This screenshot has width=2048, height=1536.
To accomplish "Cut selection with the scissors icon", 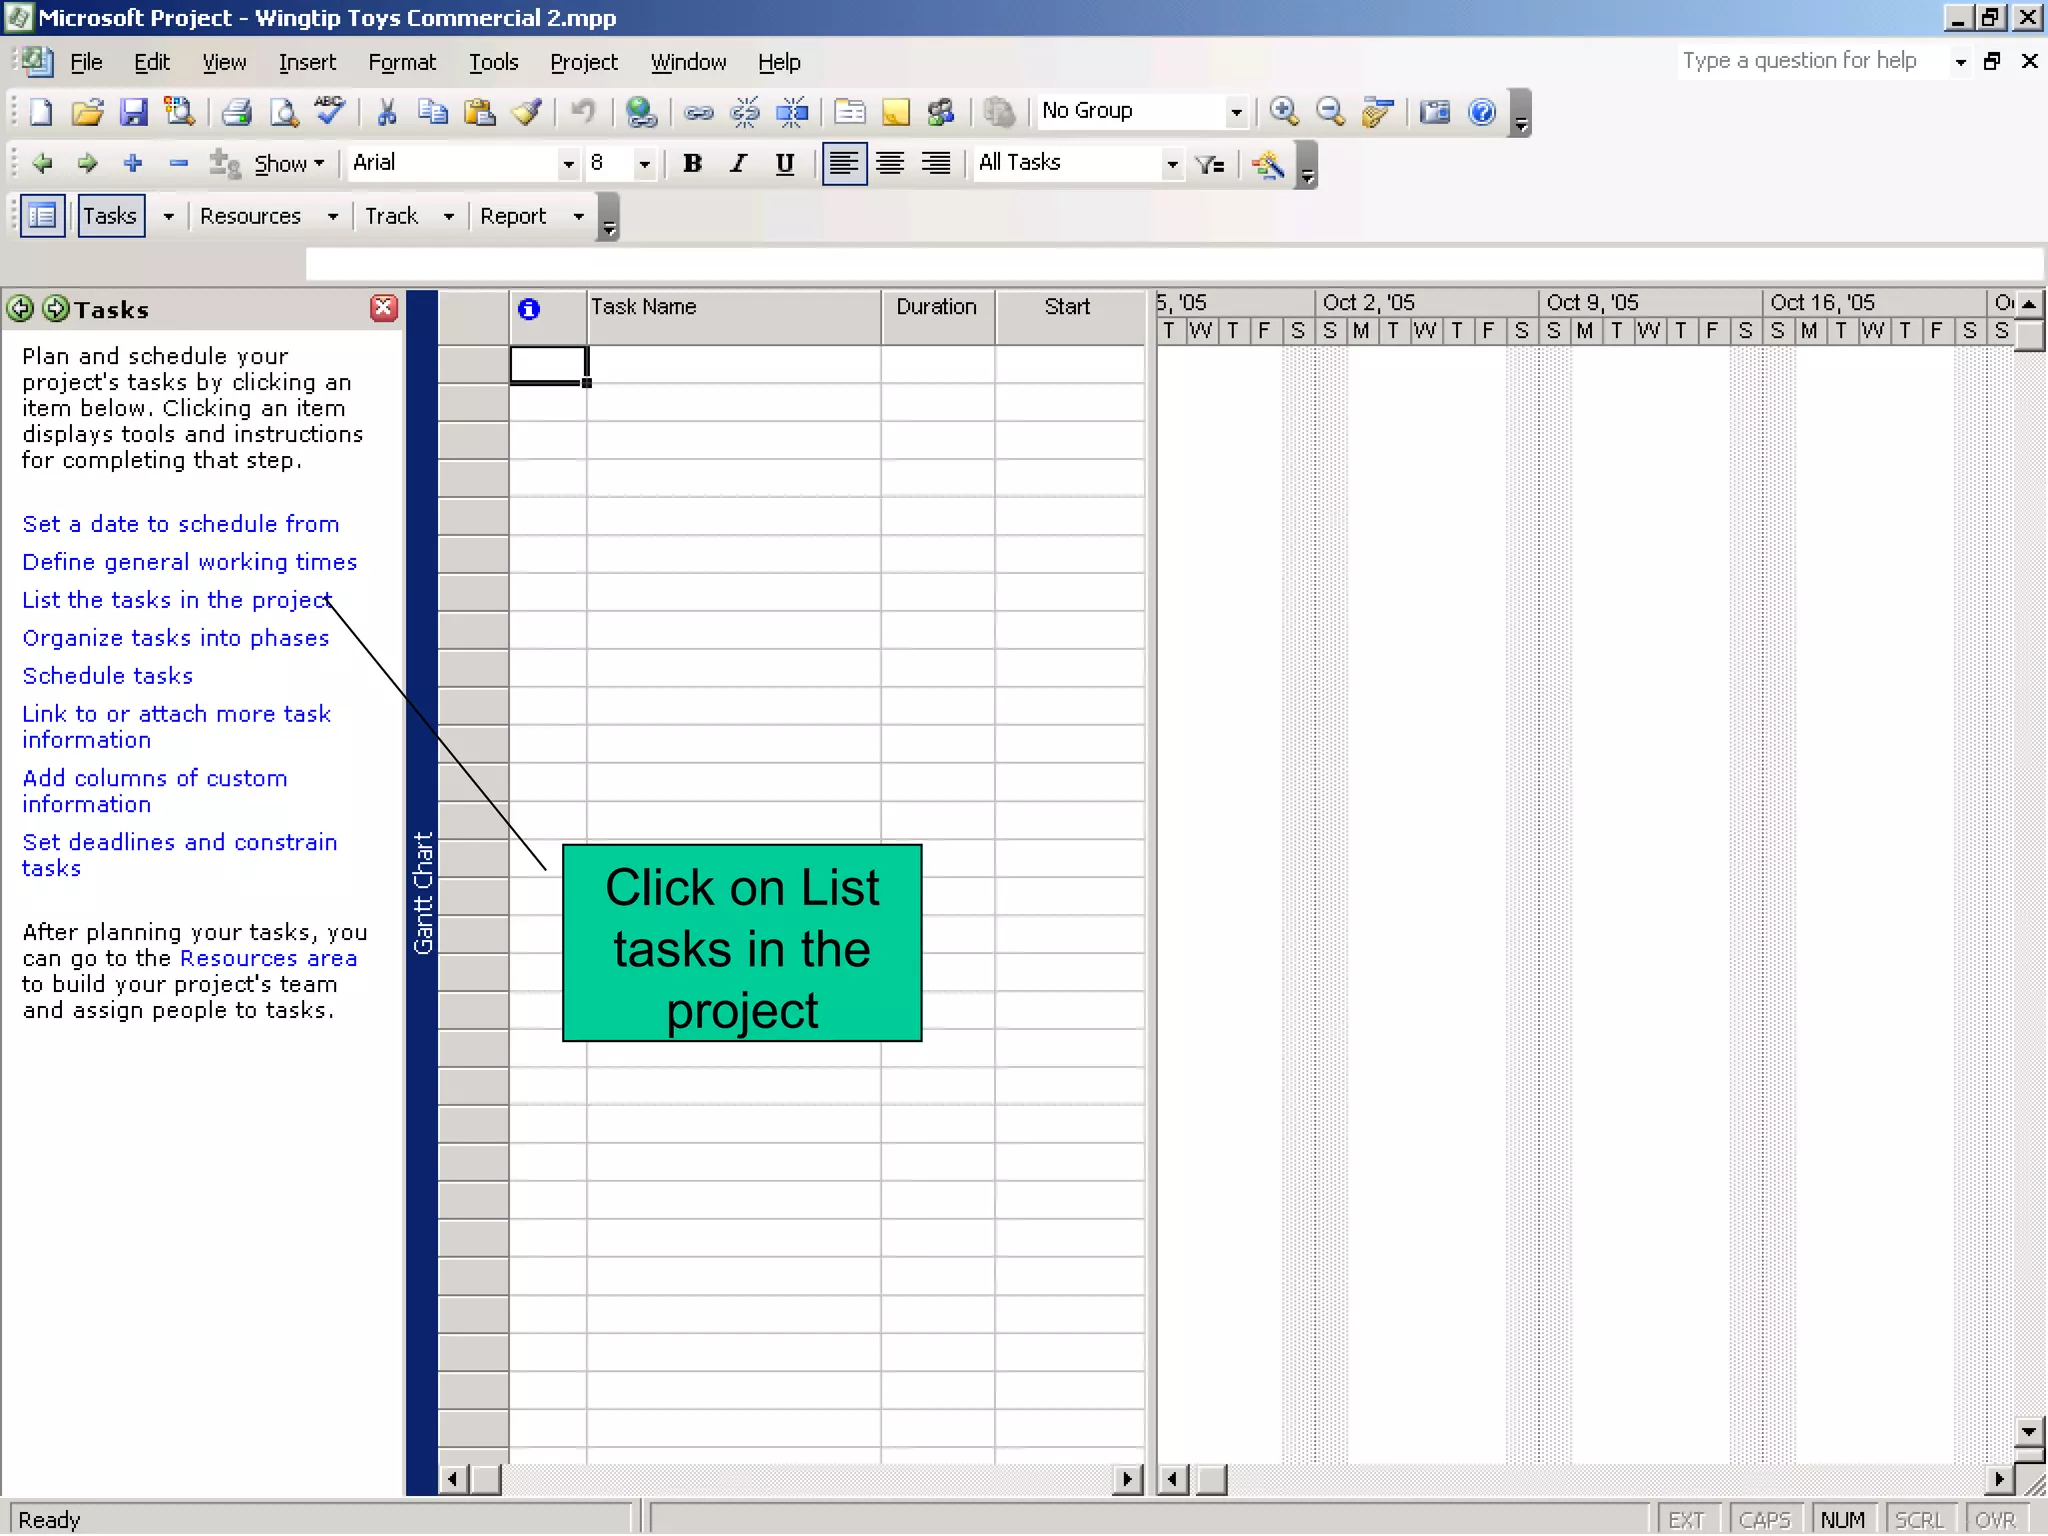I will pyautogui.click(x=386, y=112).
